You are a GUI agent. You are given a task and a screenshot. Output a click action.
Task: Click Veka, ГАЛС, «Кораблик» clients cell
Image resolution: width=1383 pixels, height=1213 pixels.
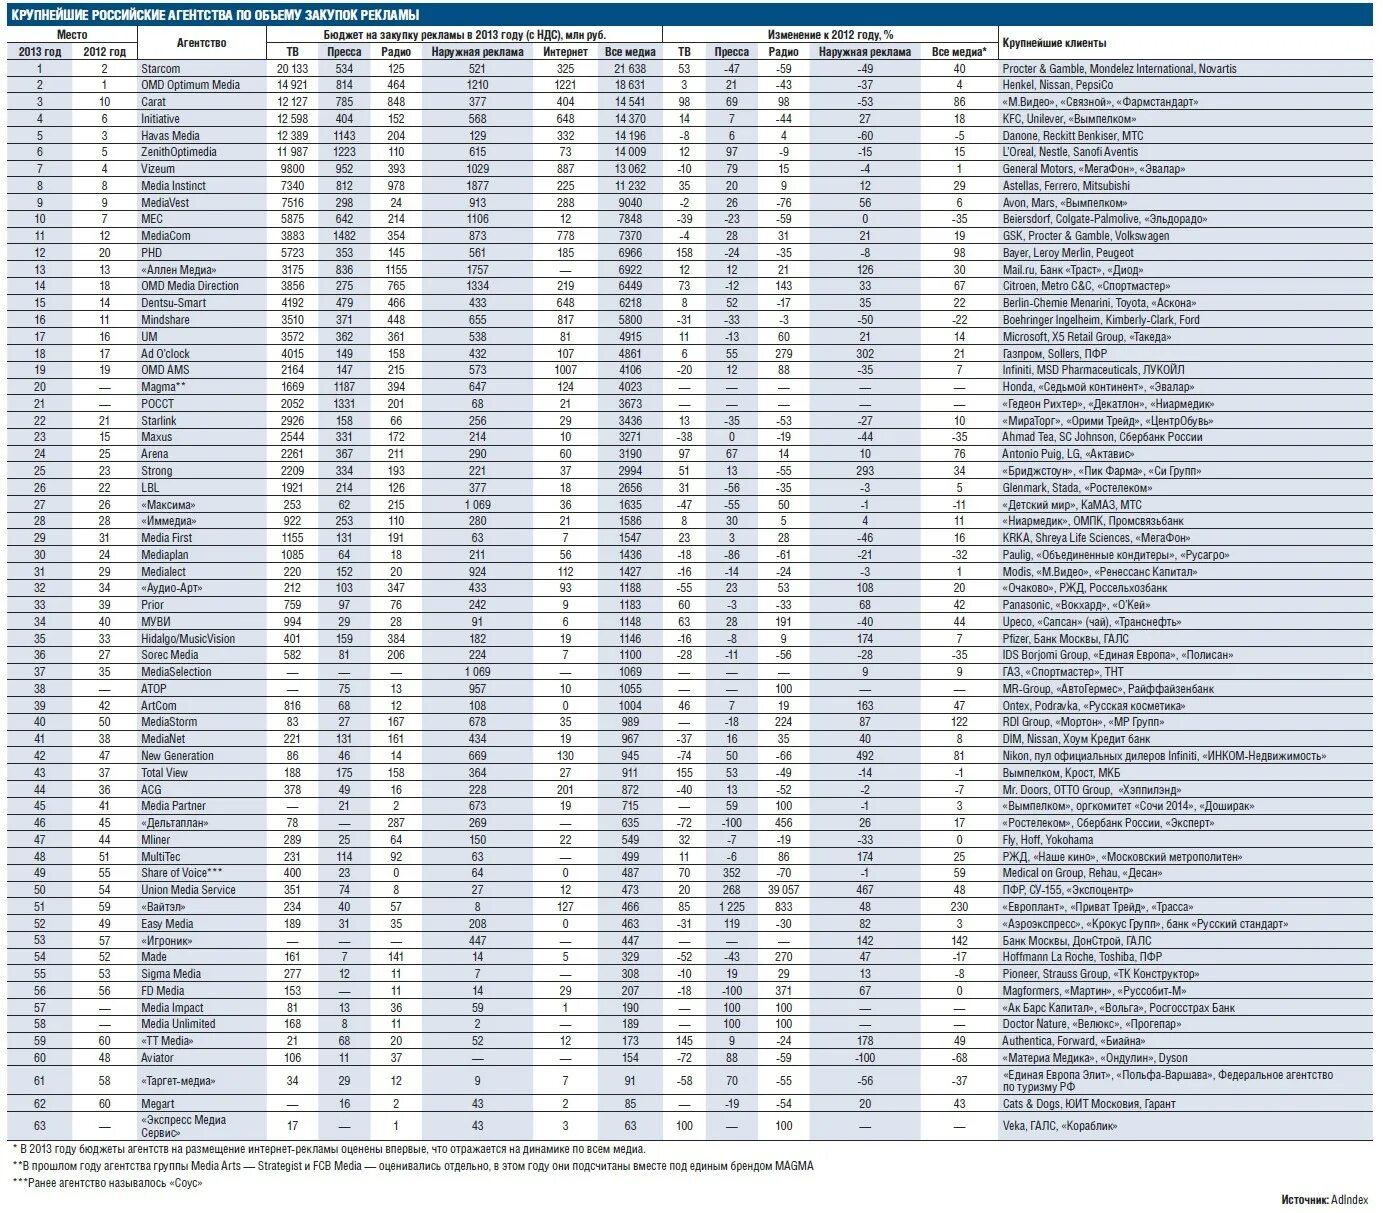click(1059, 1126)
